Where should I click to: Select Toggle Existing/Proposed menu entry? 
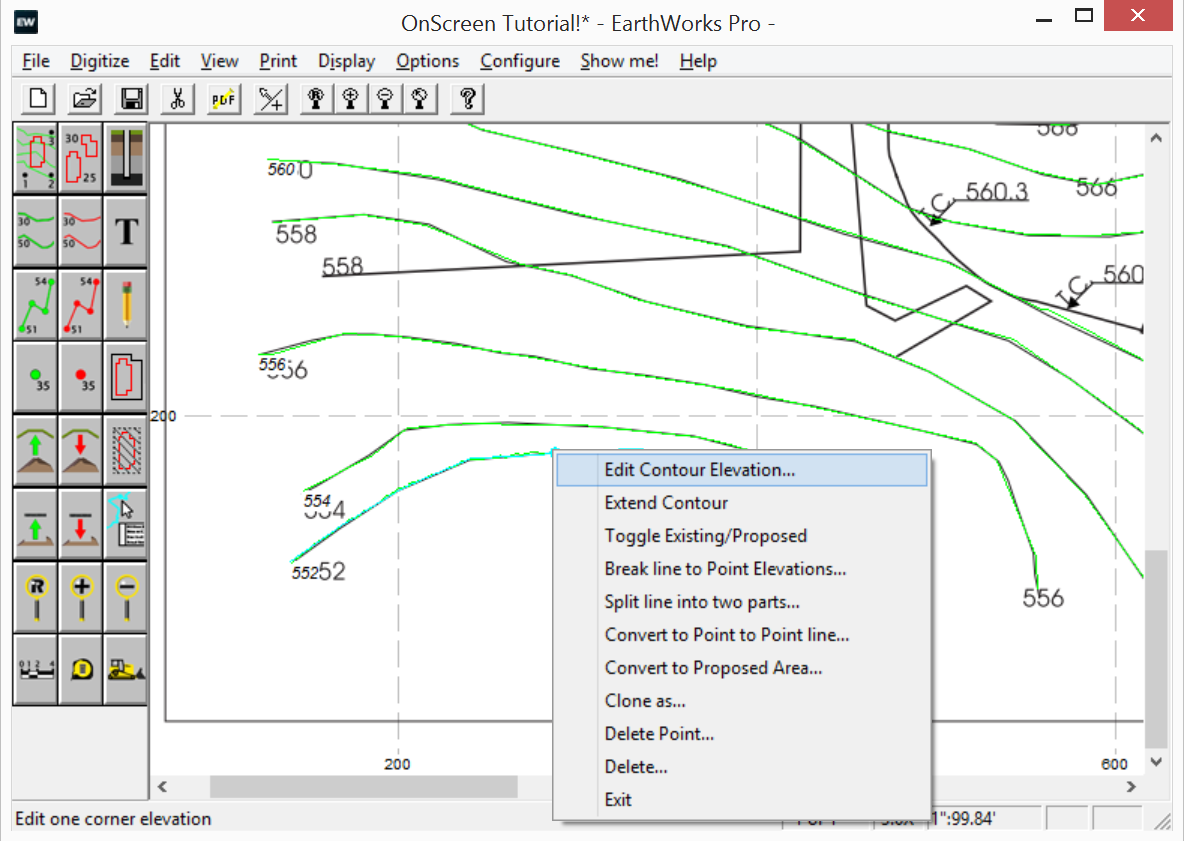742,536
